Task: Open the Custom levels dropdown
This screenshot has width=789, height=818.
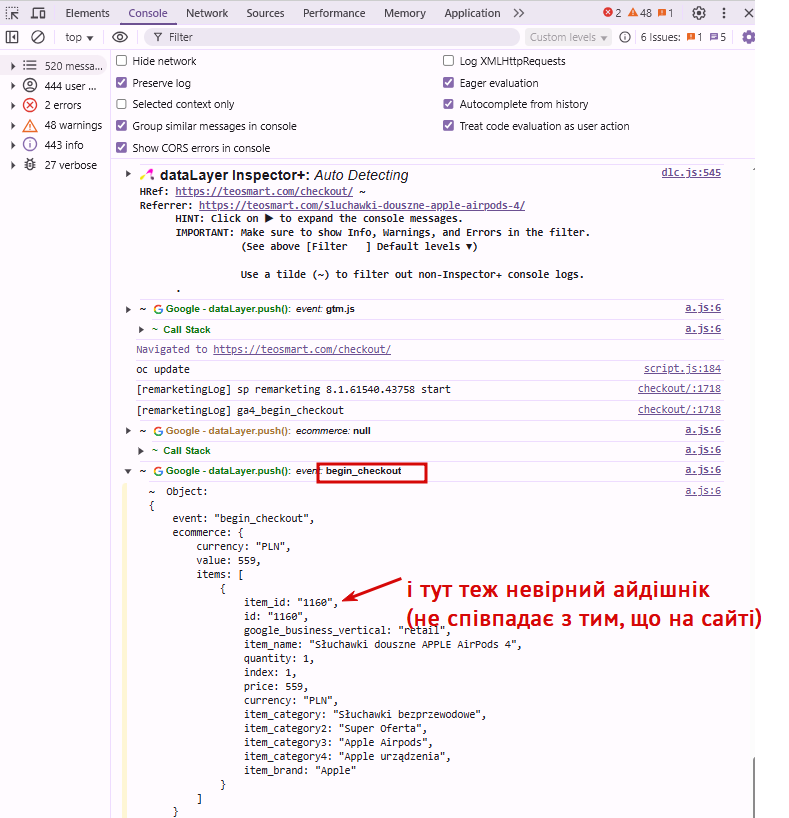Action: [x=568, y=37]
